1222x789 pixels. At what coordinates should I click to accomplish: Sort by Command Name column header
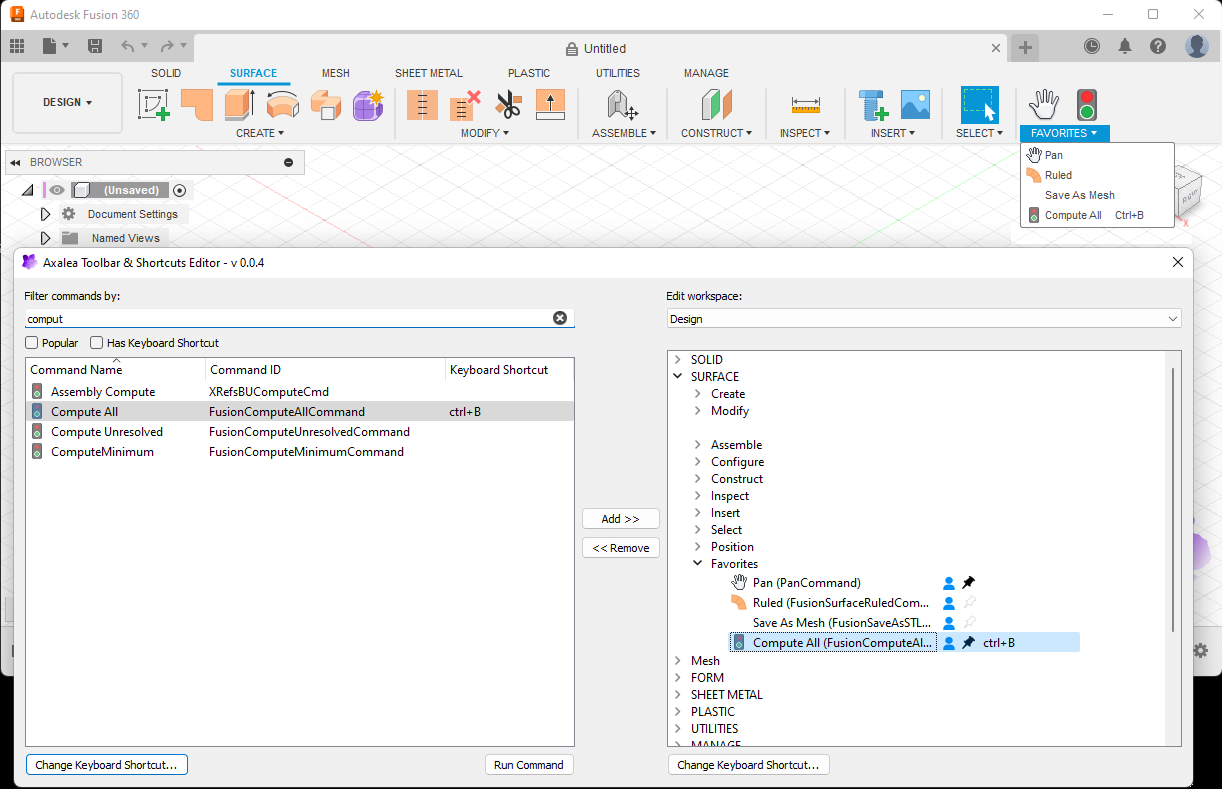coord(116,370)
